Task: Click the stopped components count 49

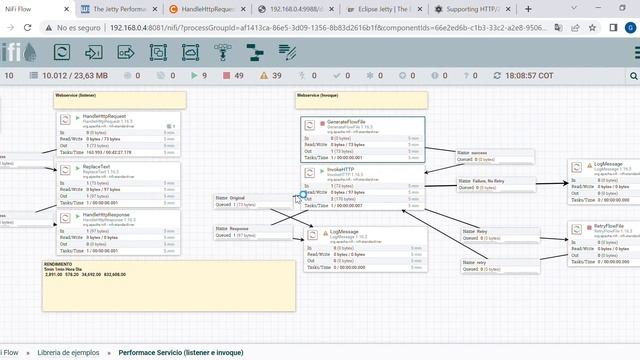Action: click(x=233, y=76)
